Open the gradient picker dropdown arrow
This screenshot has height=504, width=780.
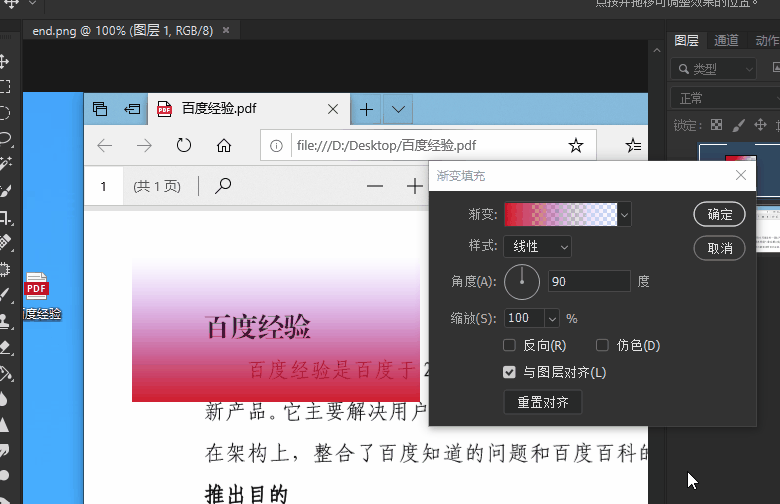click(624, 215)
